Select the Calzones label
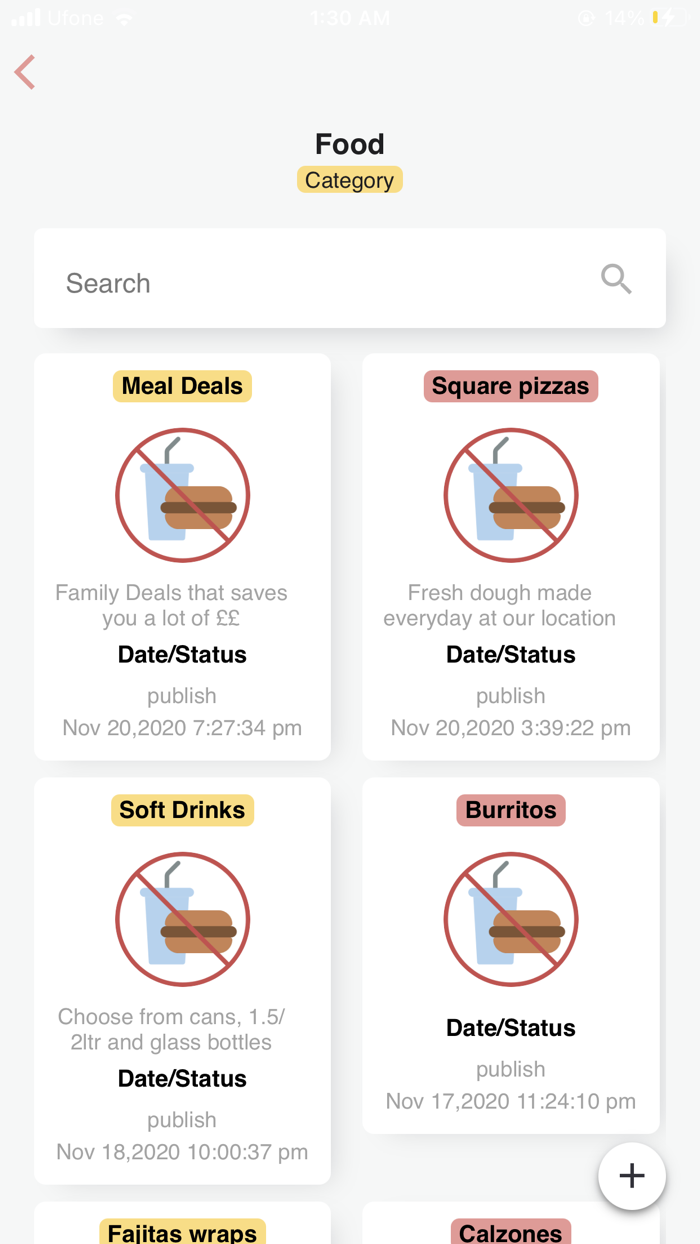The image size is (700, 1244). pos(510,1234)
